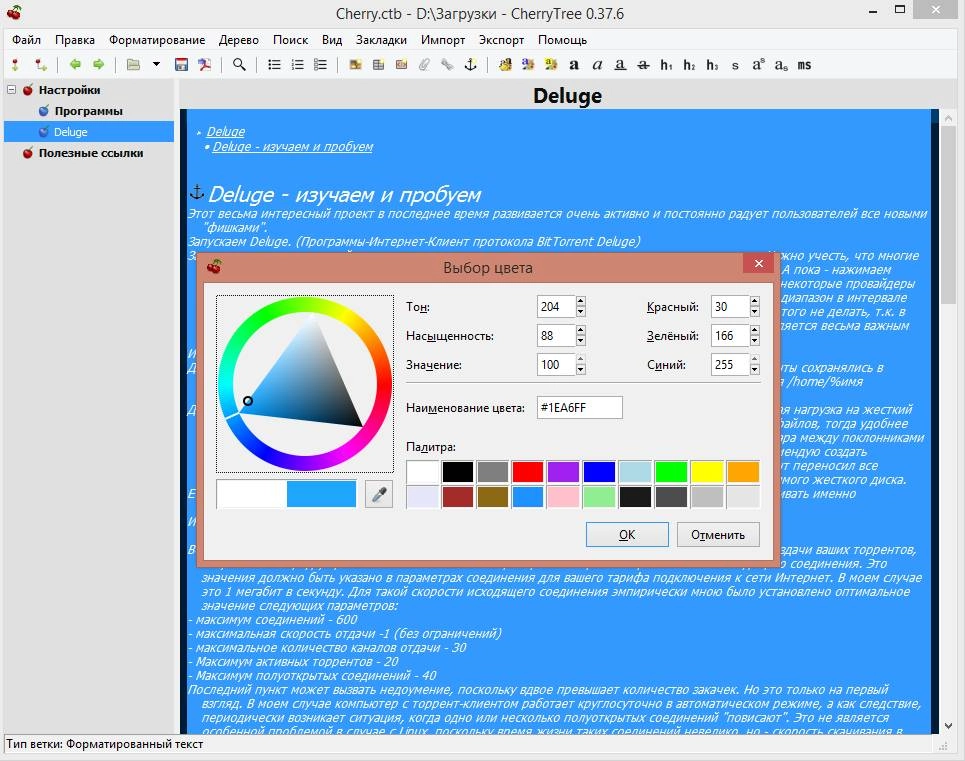The height and width of the screenshot is (761, 965).
Task: Increase the Тон value with up arrow
Action: click(x=580, y=301)
